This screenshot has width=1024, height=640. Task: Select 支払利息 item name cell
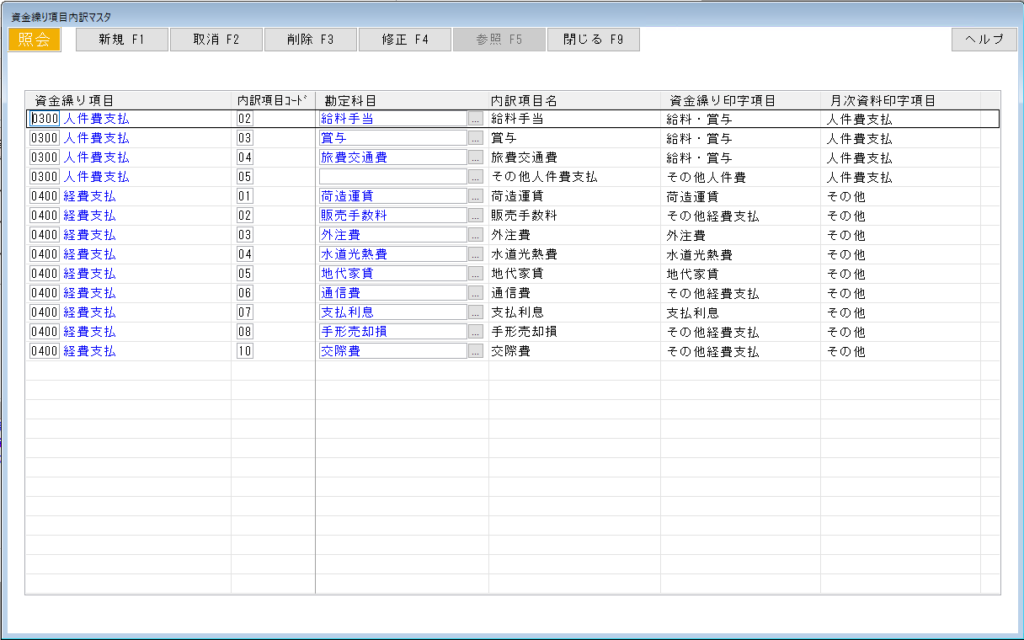[574, 312]
